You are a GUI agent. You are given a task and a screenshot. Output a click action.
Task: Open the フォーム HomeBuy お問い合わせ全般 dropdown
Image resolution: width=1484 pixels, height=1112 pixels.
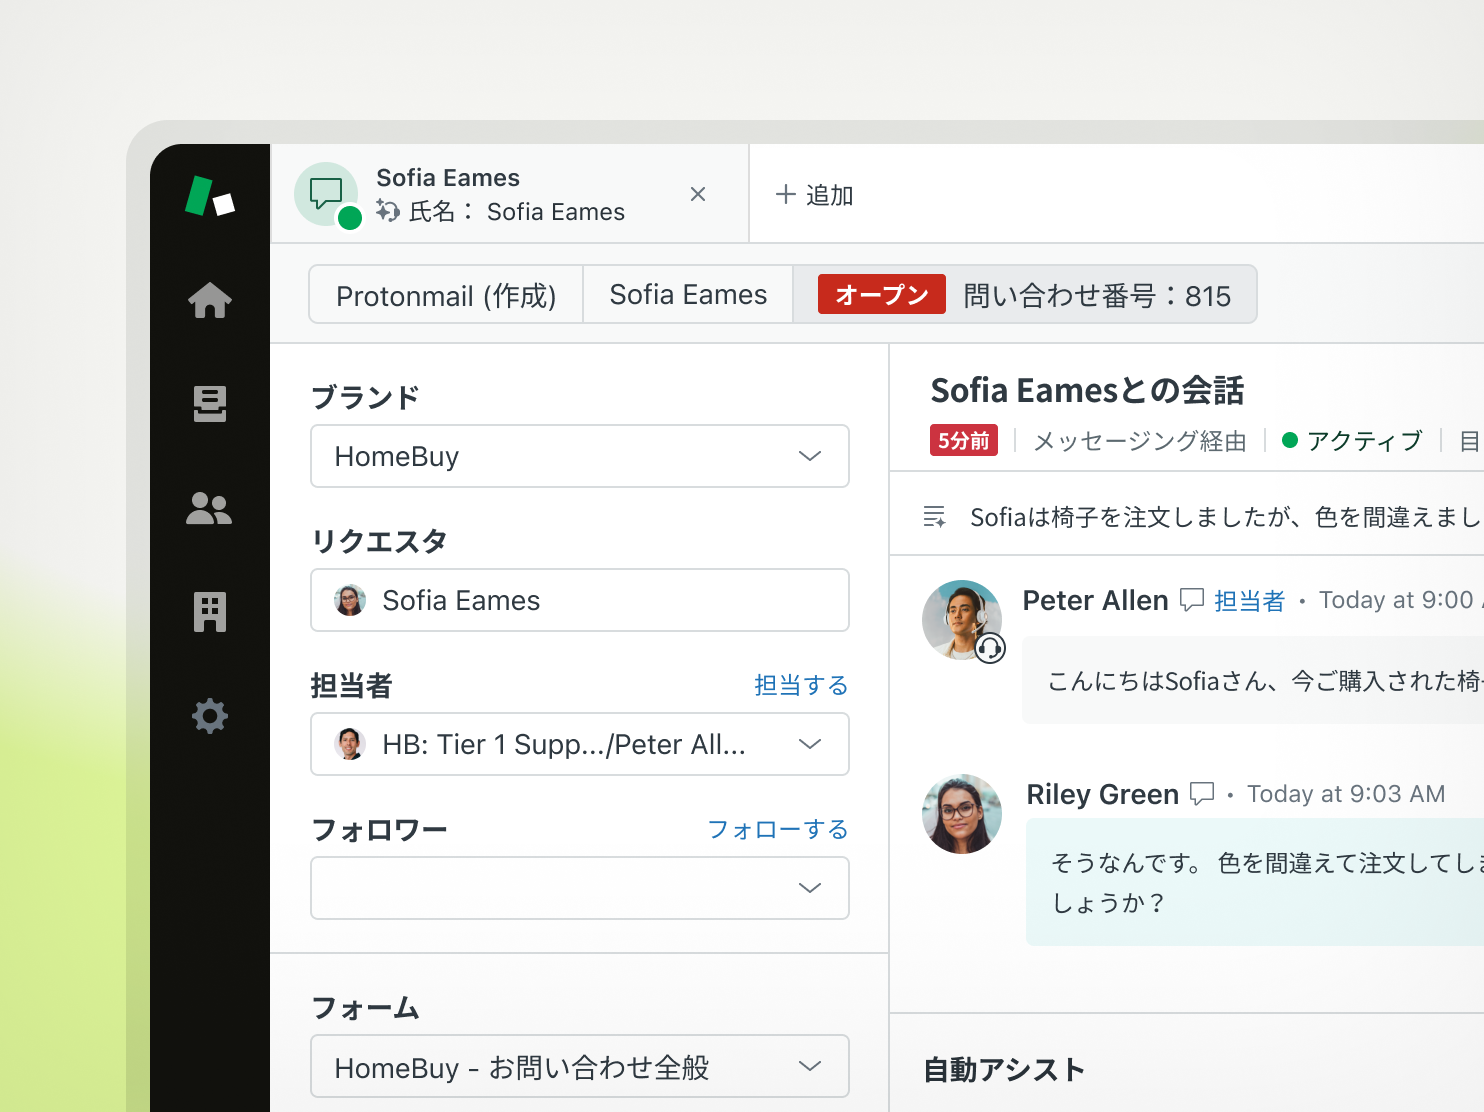point(580,1066)
